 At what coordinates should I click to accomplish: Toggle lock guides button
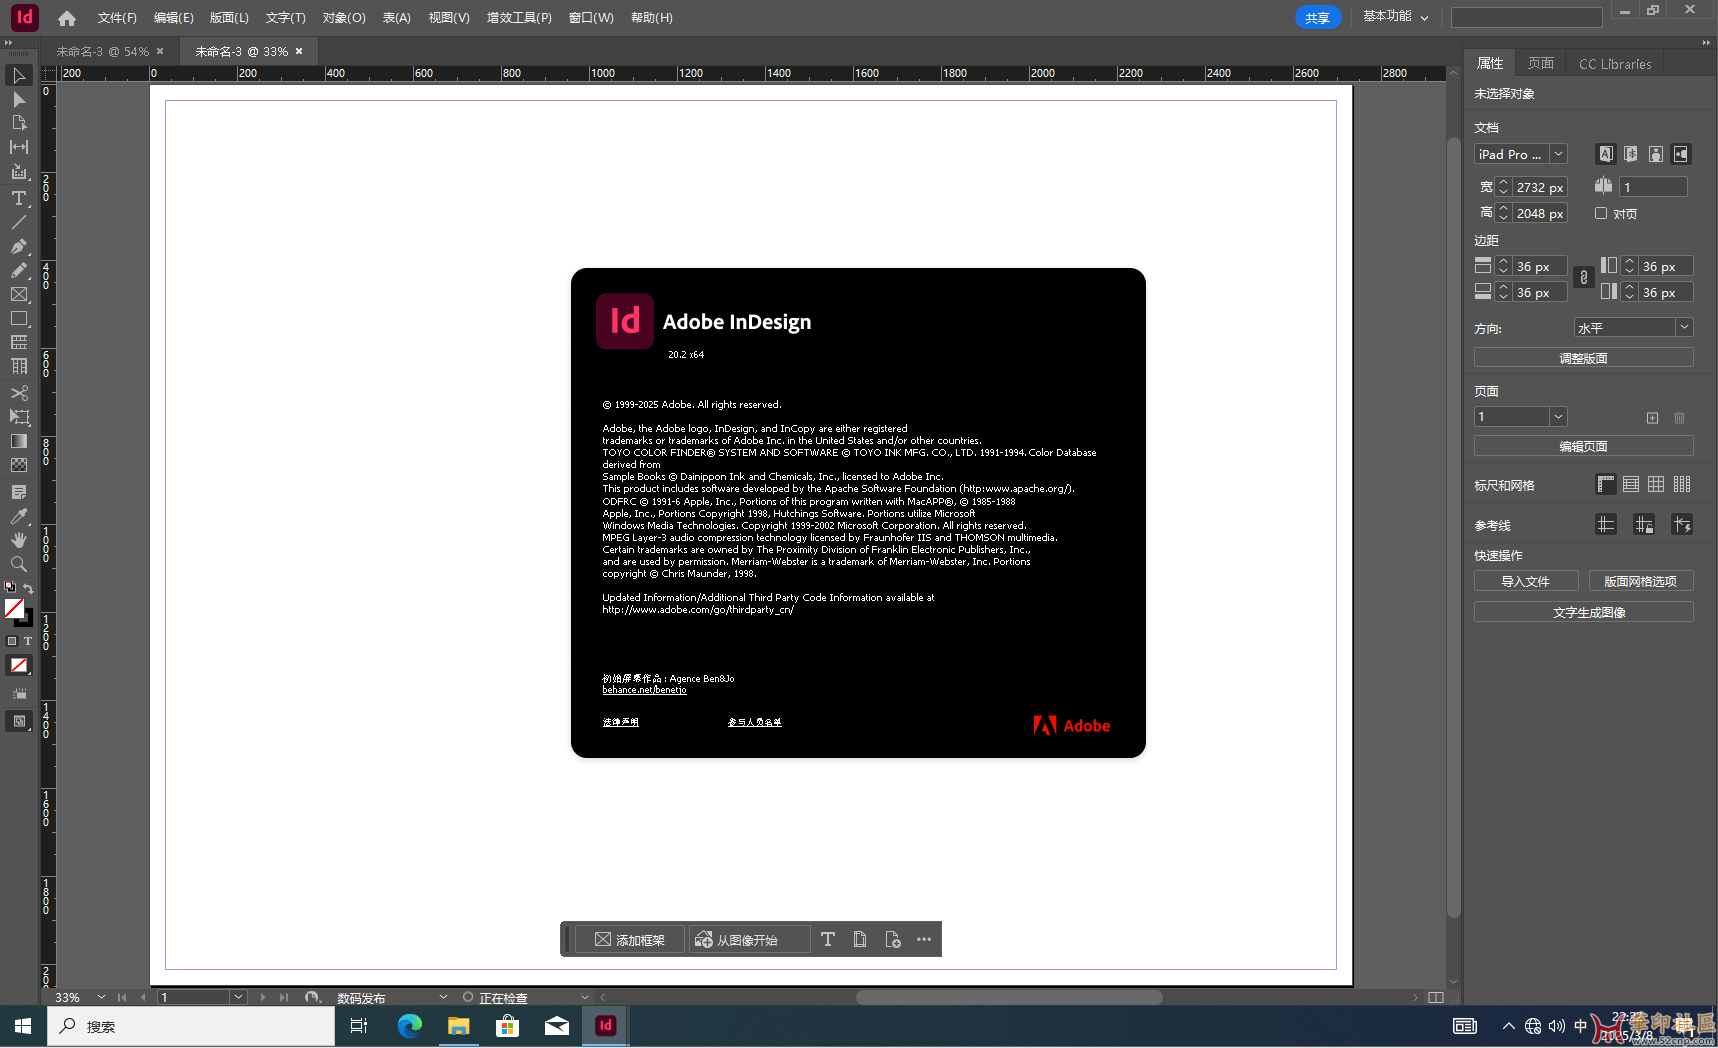pos(1644,525)
